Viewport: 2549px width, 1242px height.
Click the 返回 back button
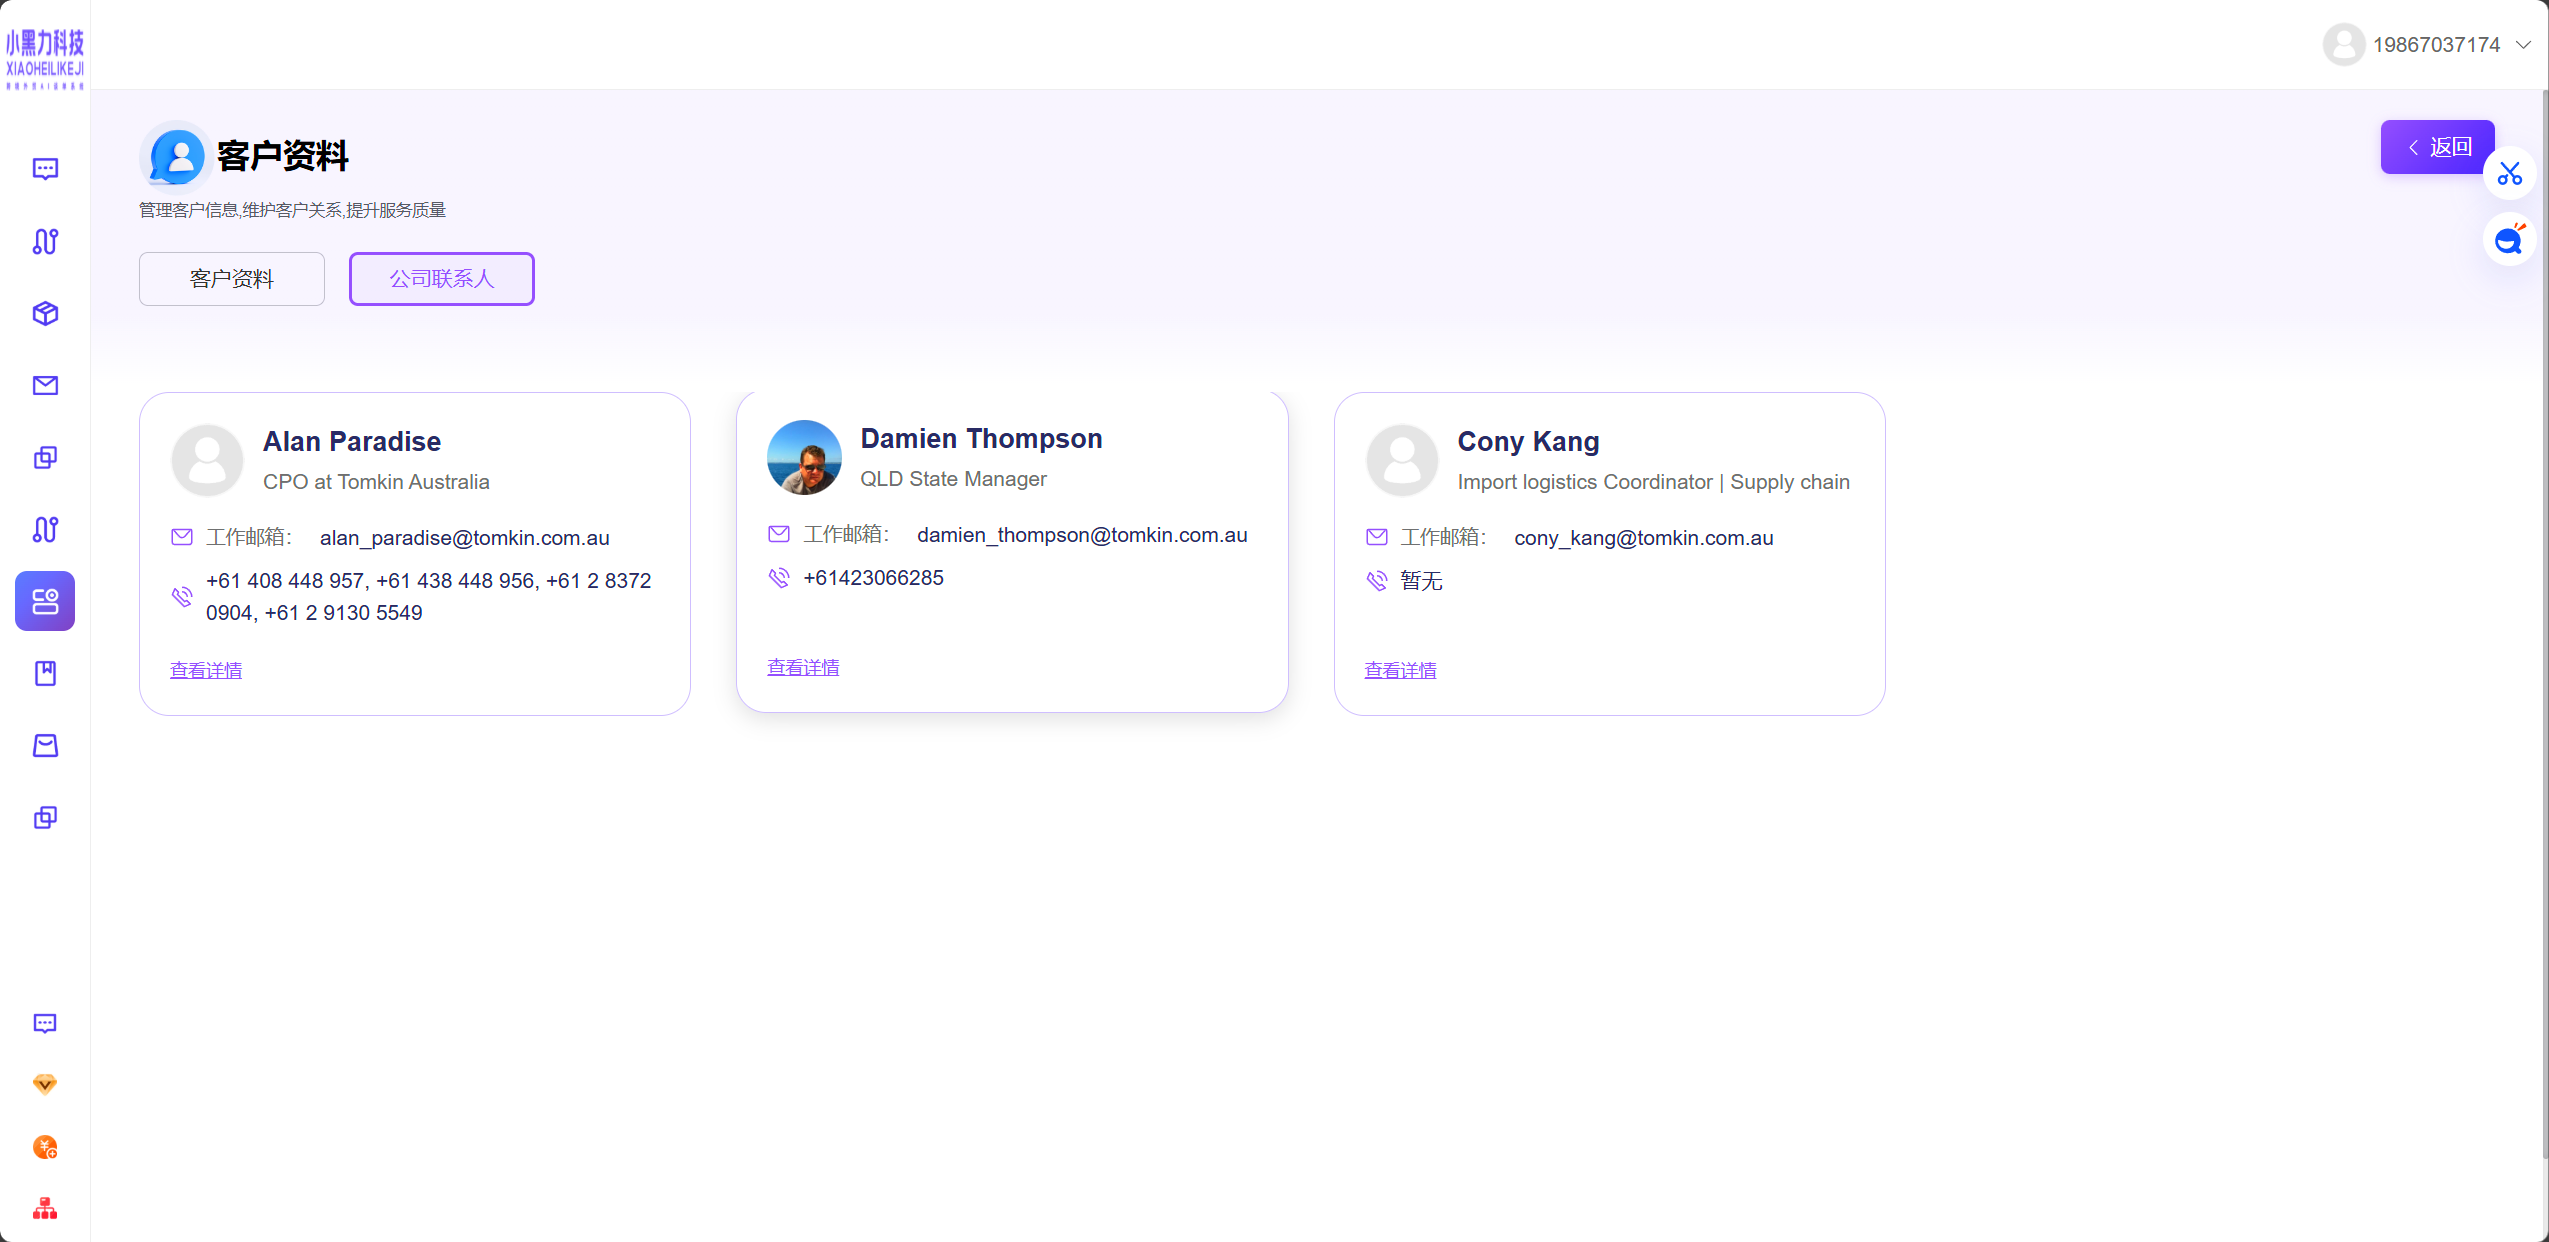[2437, 147]
